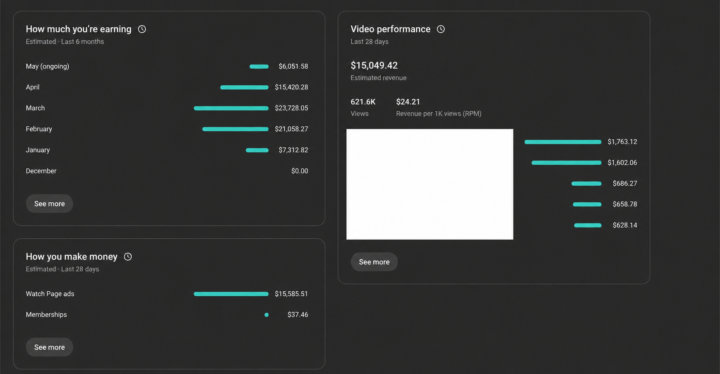
Task: Select the Watch Page ads row label
Action: click(x=50, y=294)
